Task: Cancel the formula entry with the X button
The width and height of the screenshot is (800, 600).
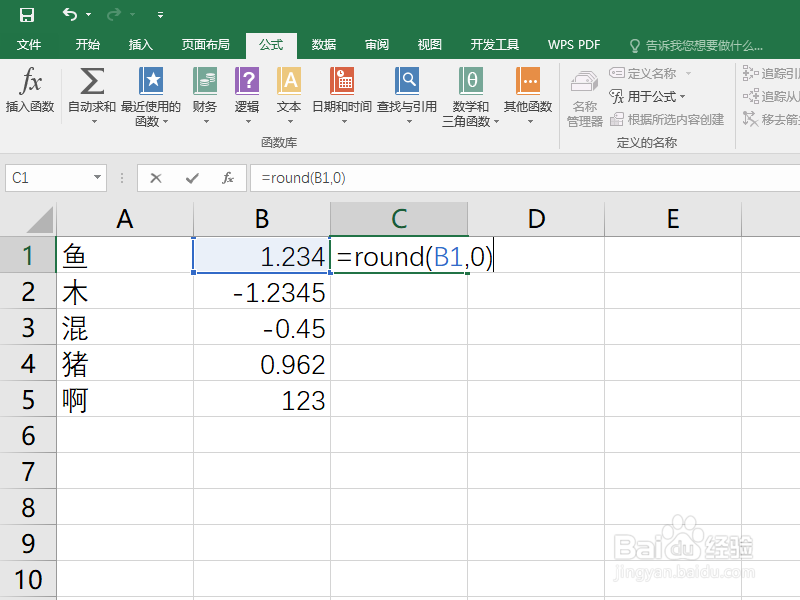Action: [156, 178]
